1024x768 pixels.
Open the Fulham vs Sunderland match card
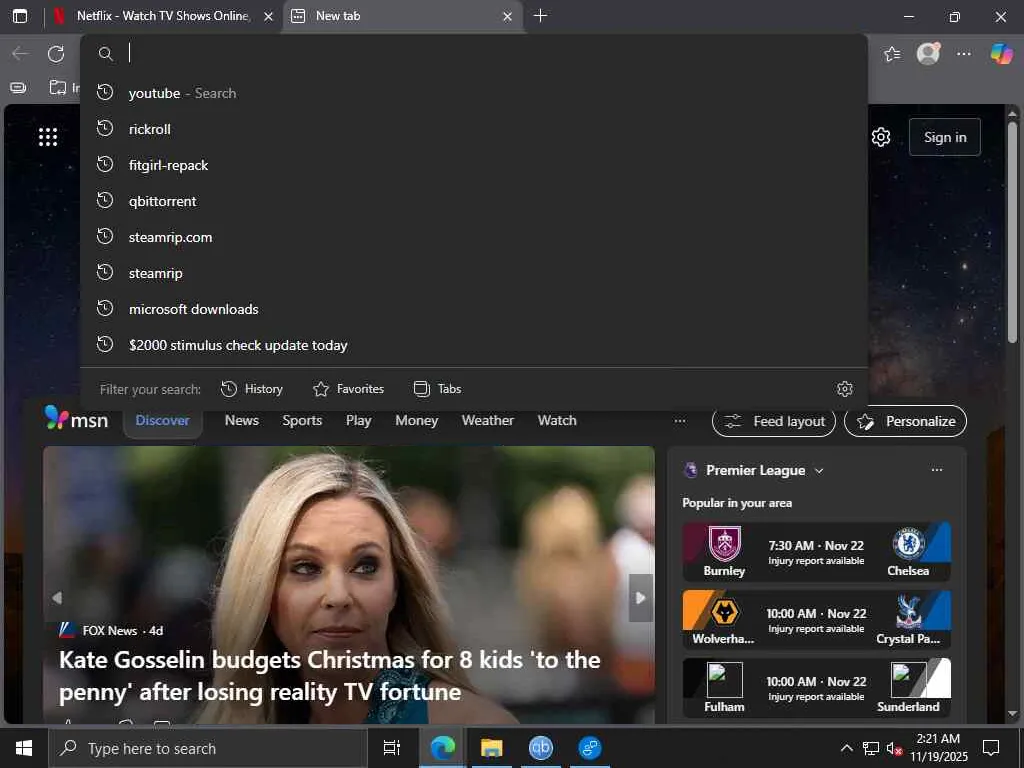[x=816, y=688]
